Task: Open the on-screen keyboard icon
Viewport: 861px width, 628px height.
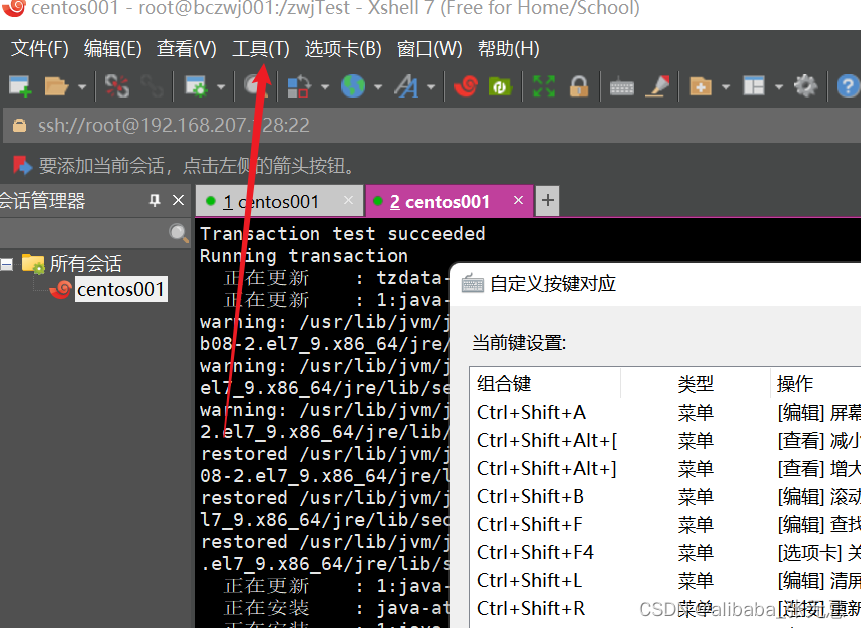Action: click(620, 86)
